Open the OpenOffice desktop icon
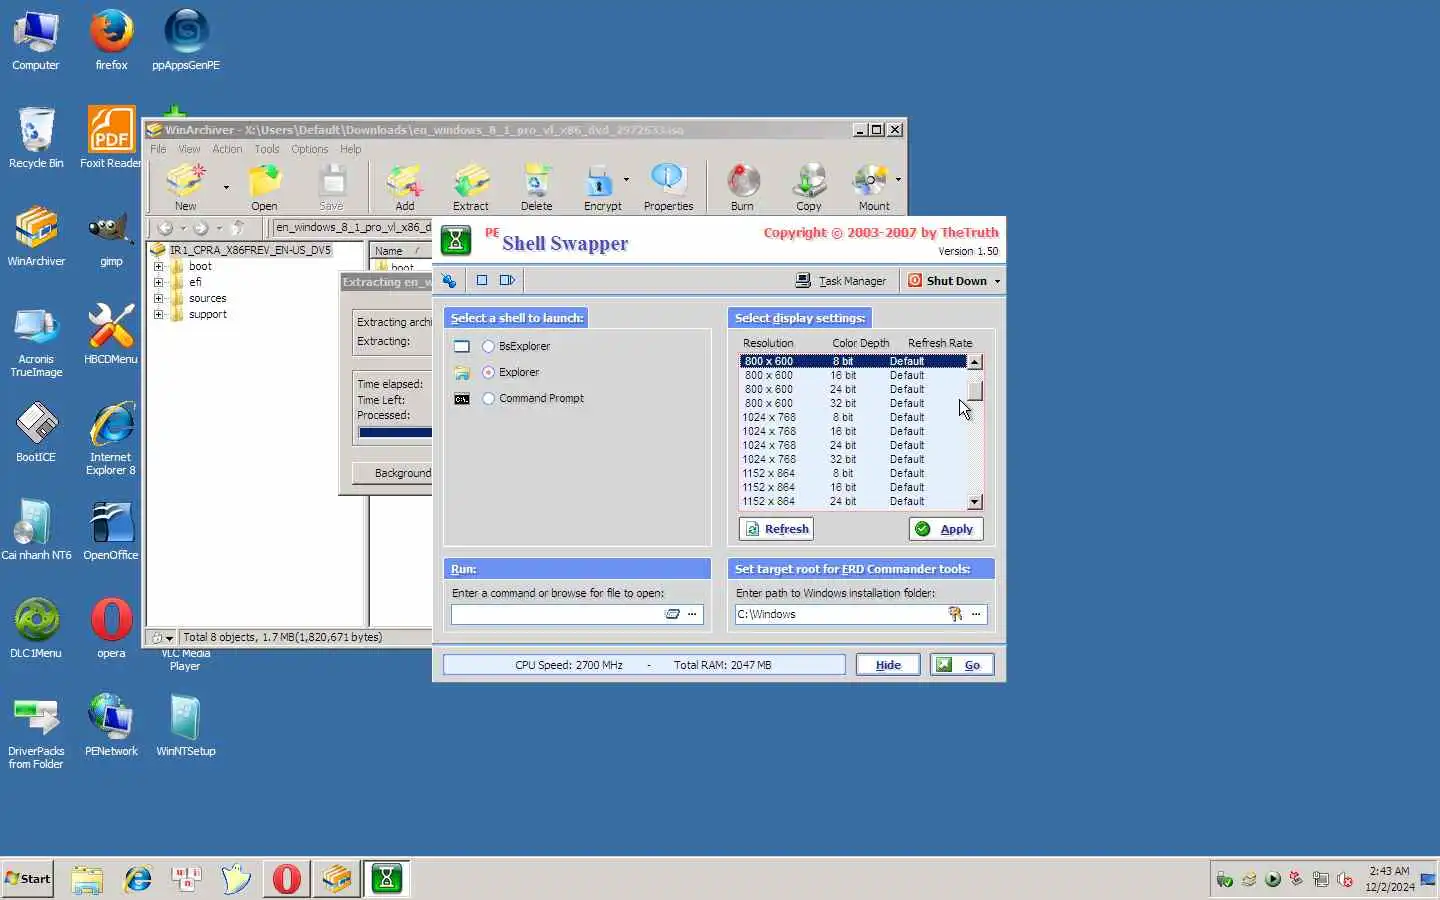 click(111, 531)
